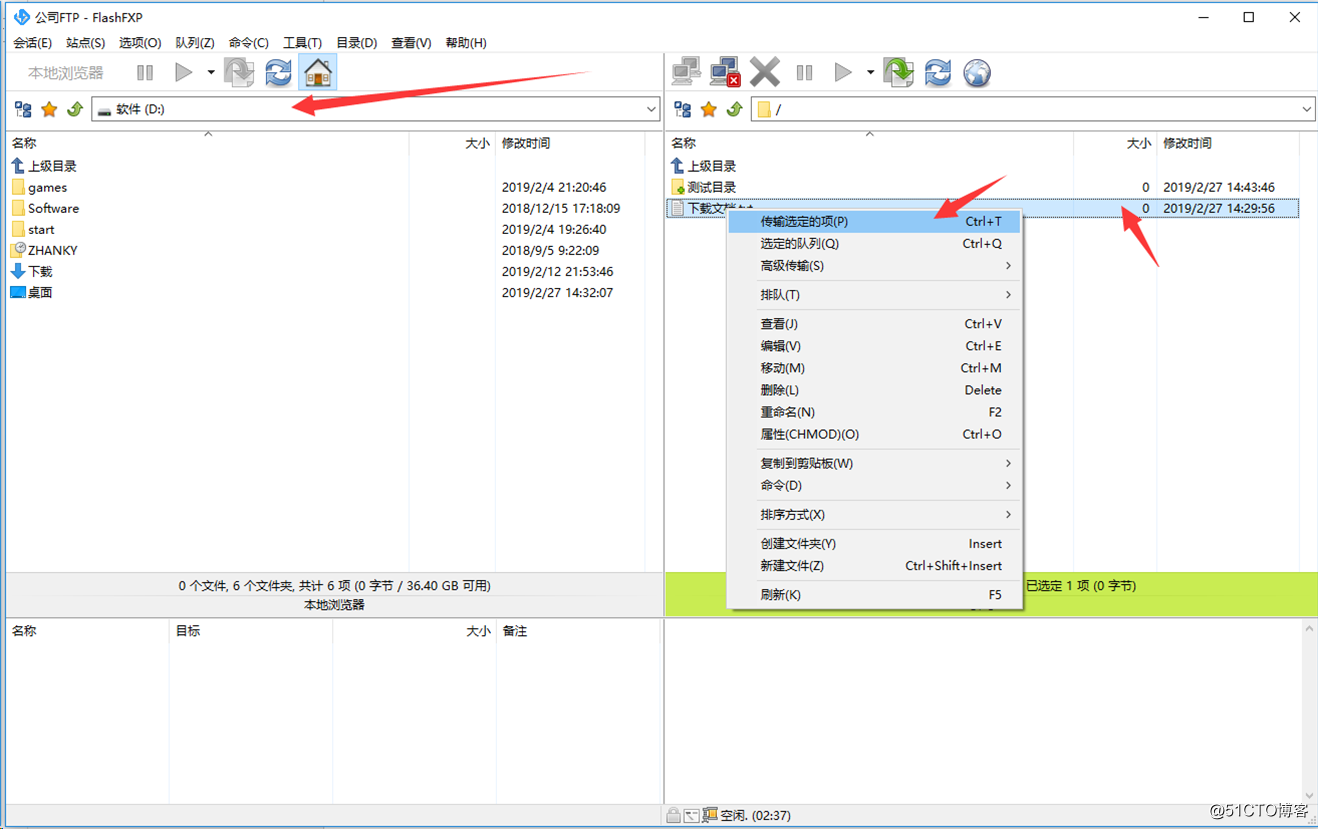Choose 重命名(N) in context menu
The height and width of the screenshot is (829, 1318).
click(874, 412)
